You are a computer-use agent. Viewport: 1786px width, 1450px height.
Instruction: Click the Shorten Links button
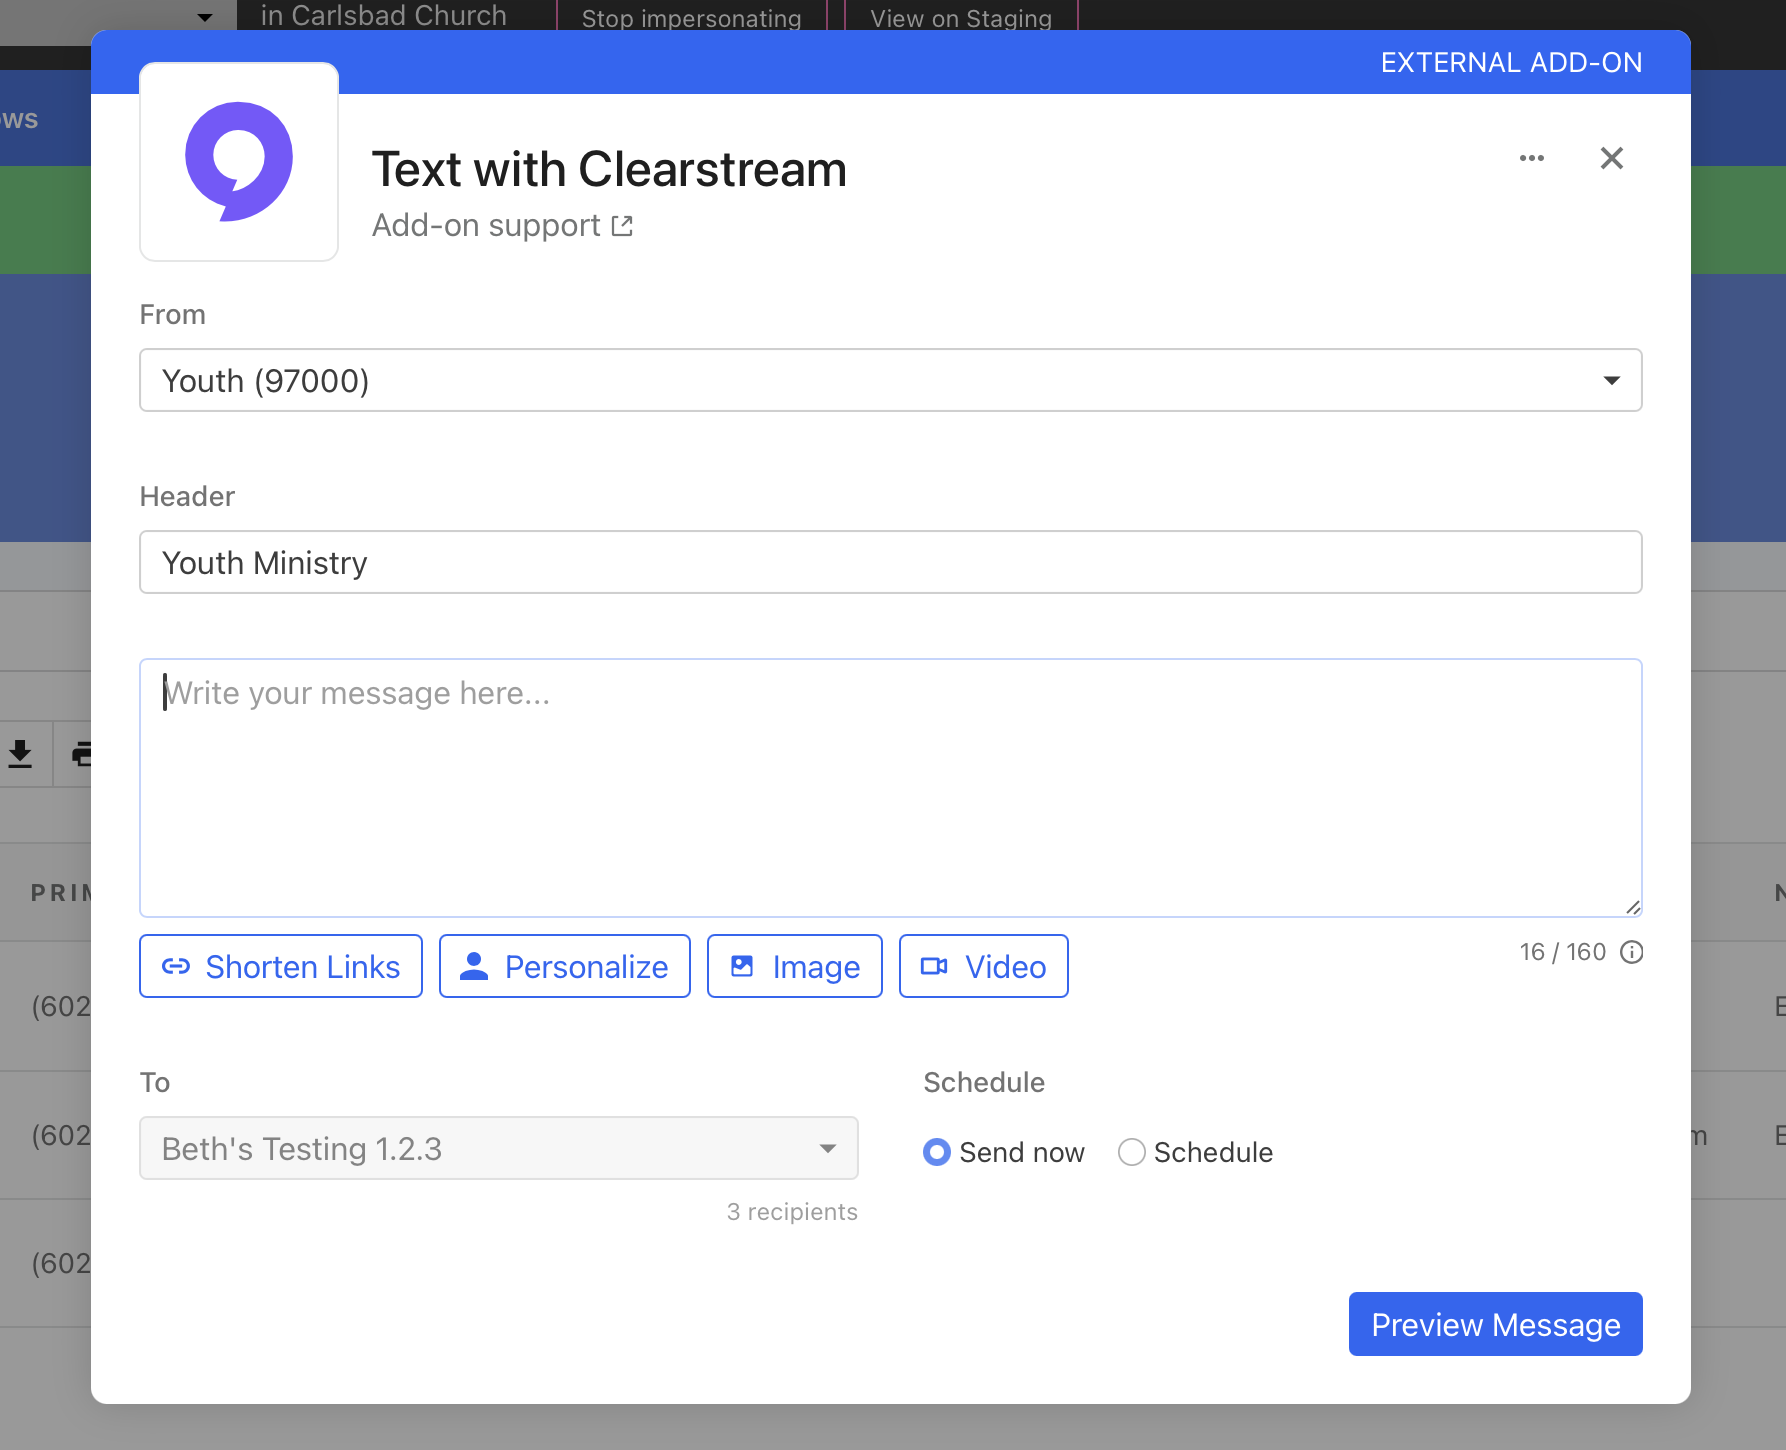coord(281,966)
